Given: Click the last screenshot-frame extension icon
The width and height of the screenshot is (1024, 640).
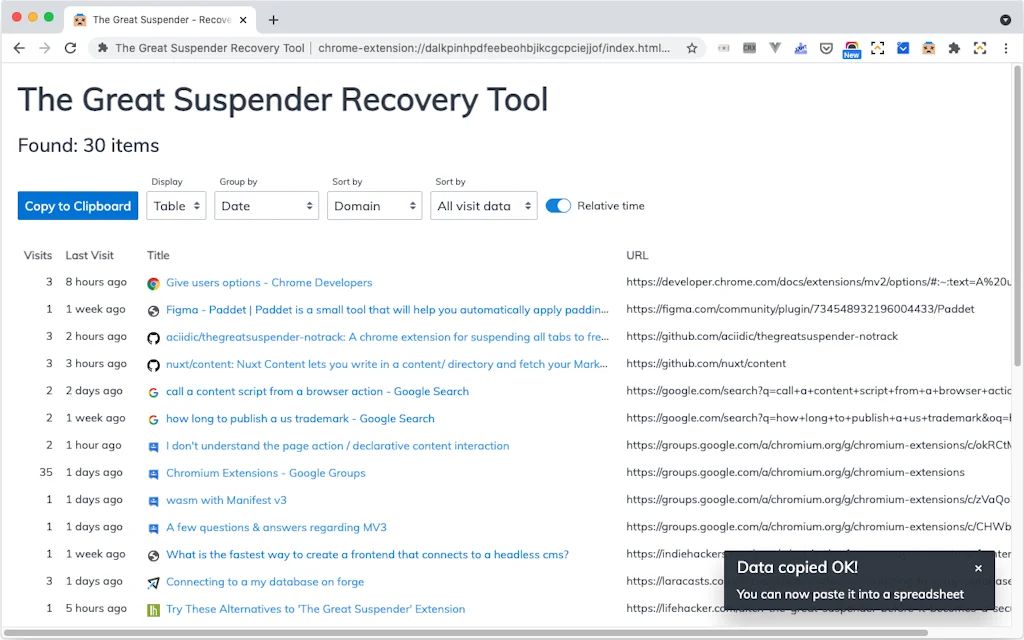Looking at the screenshot, I should click(980, 48).
